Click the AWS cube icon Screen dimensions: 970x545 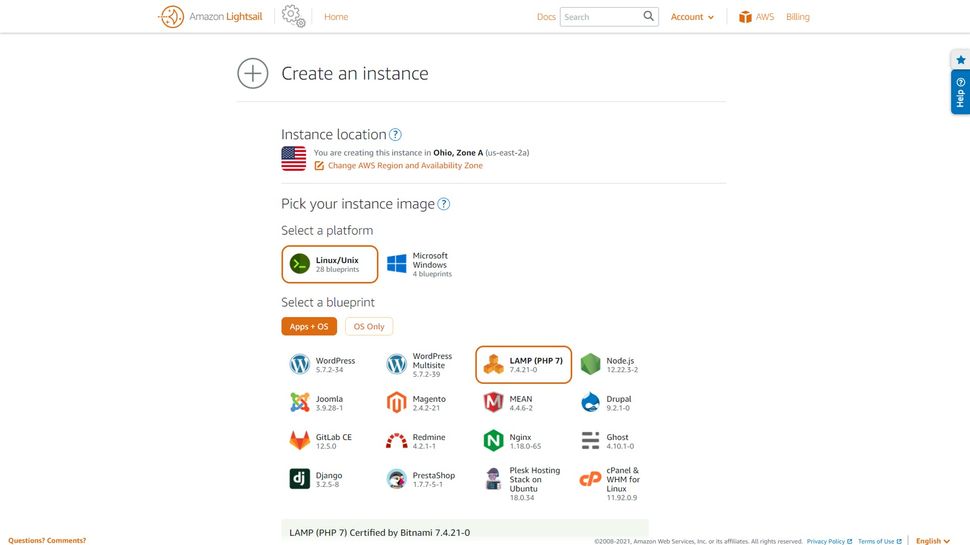click(x=745, y=17)
